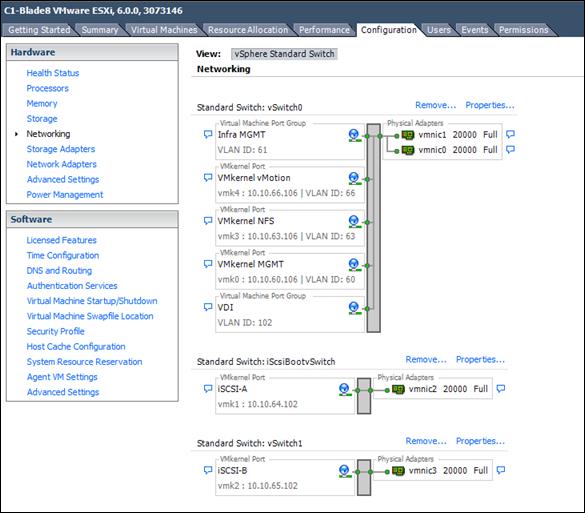Open the Users tab
This screenshot has width=585, height=513.
439,30
